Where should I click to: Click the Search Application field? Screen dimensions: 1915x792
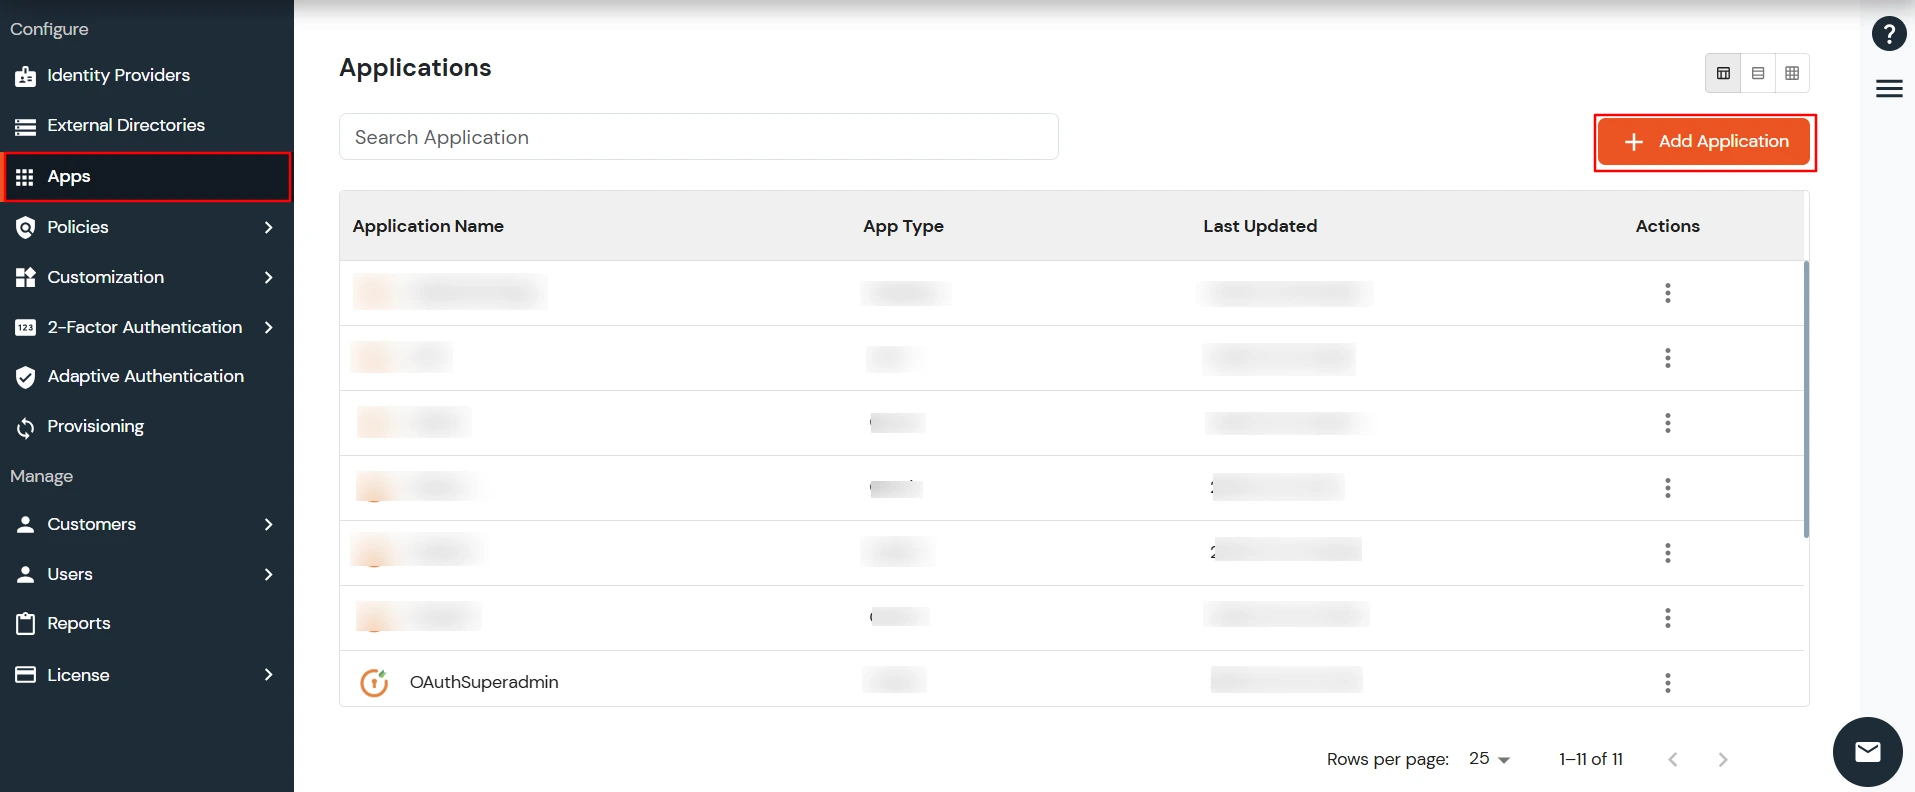[698, 137]
